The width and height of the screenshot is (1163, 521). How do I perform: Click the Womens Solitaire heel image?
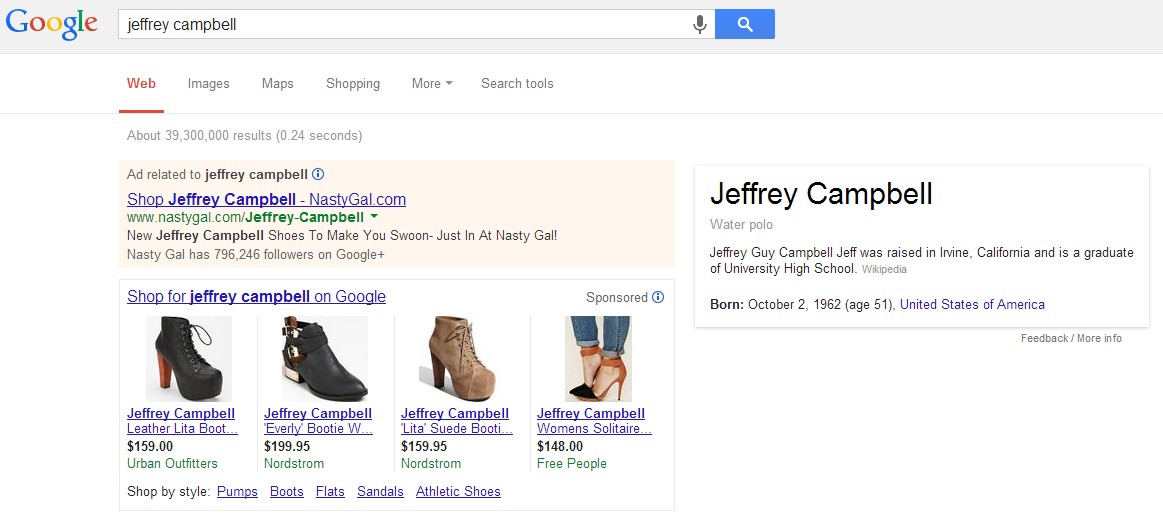coord(598,359)
